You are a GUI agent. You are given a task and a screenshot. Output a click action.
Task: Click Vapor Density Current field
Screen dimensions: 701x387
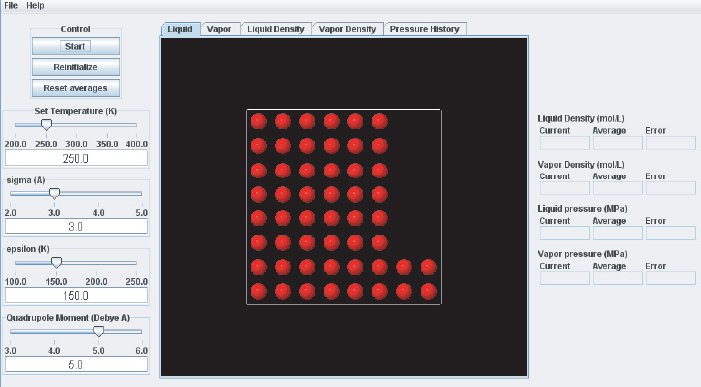click(565, 188)
